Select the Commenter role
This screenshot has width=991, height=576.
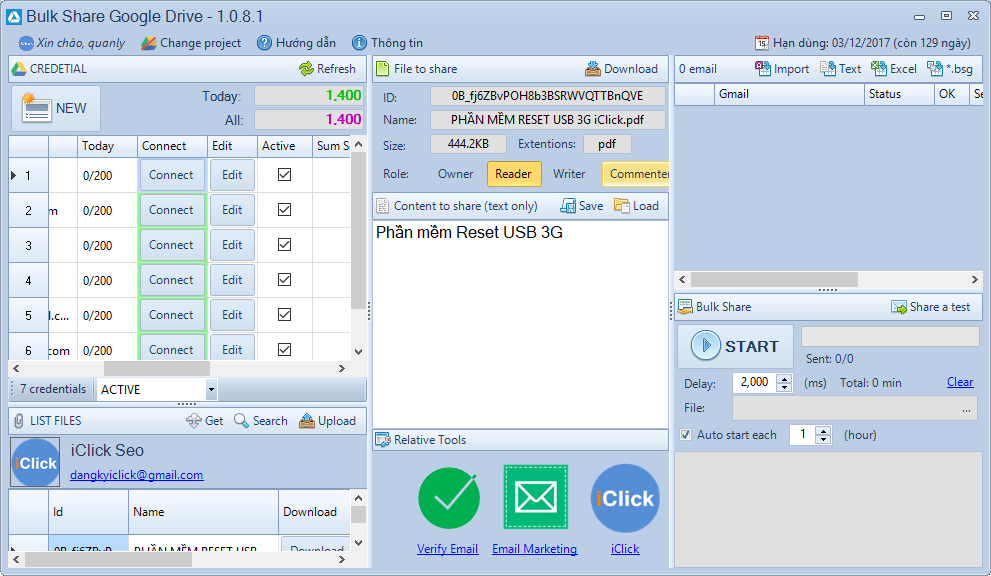pos(636,174)
